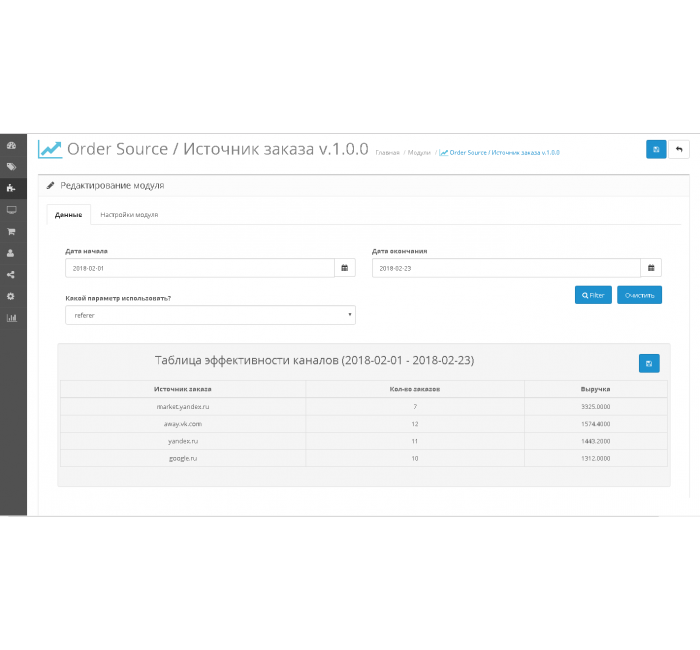Click the Filter button
The image size is (700, 650).
coord(593,295)
